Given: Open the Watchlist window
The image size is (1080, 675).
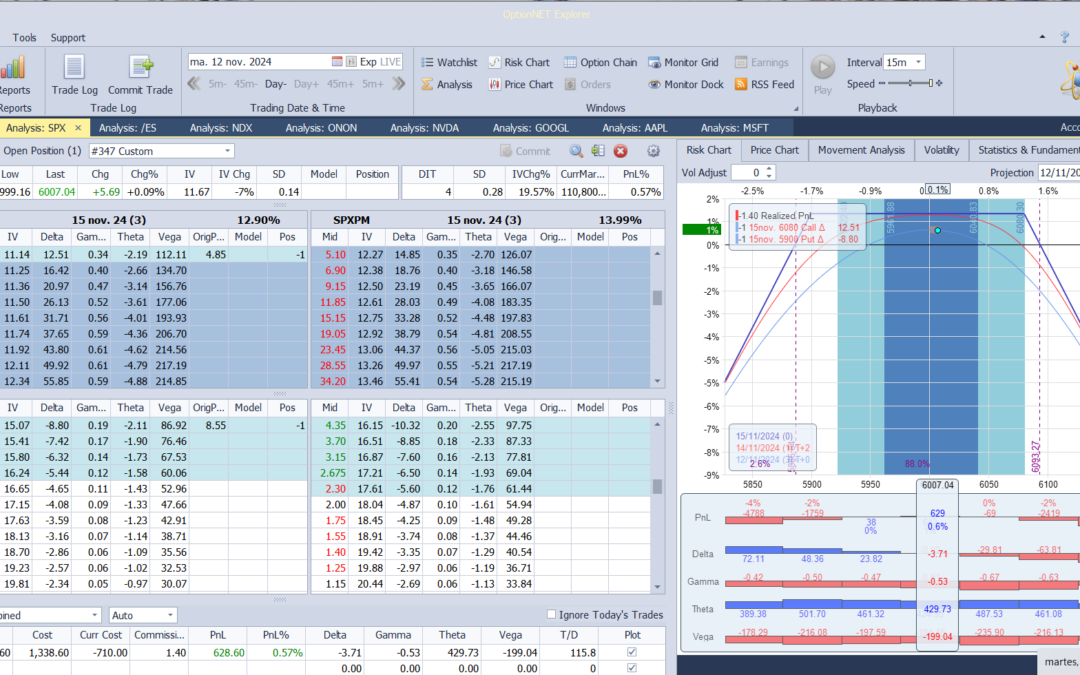Looking at the screenshot, I should [449, 62].
